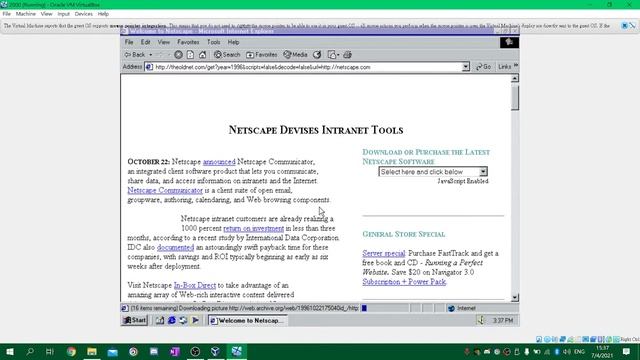Click the guest system tray icon
The height and width of the screenshot is (360, 640).
(480, 320)
